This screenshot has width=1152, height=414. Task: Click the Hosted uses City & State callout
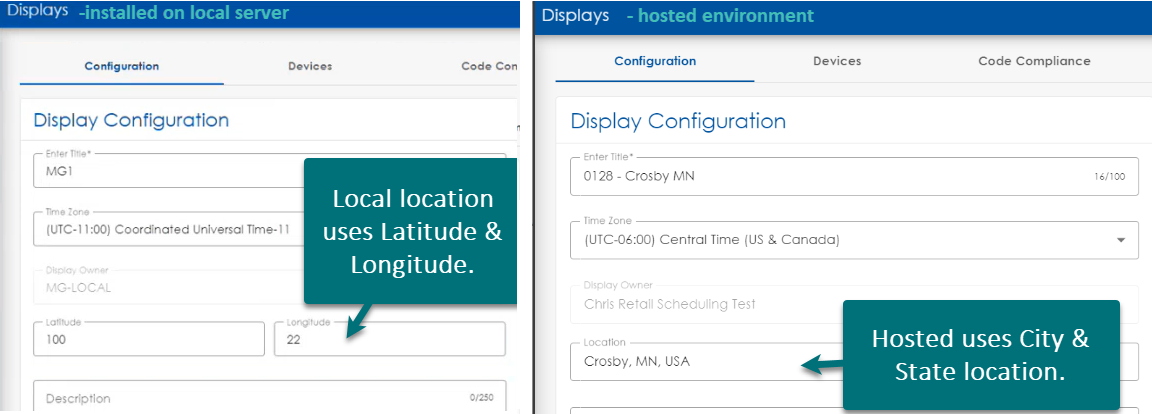980,355
